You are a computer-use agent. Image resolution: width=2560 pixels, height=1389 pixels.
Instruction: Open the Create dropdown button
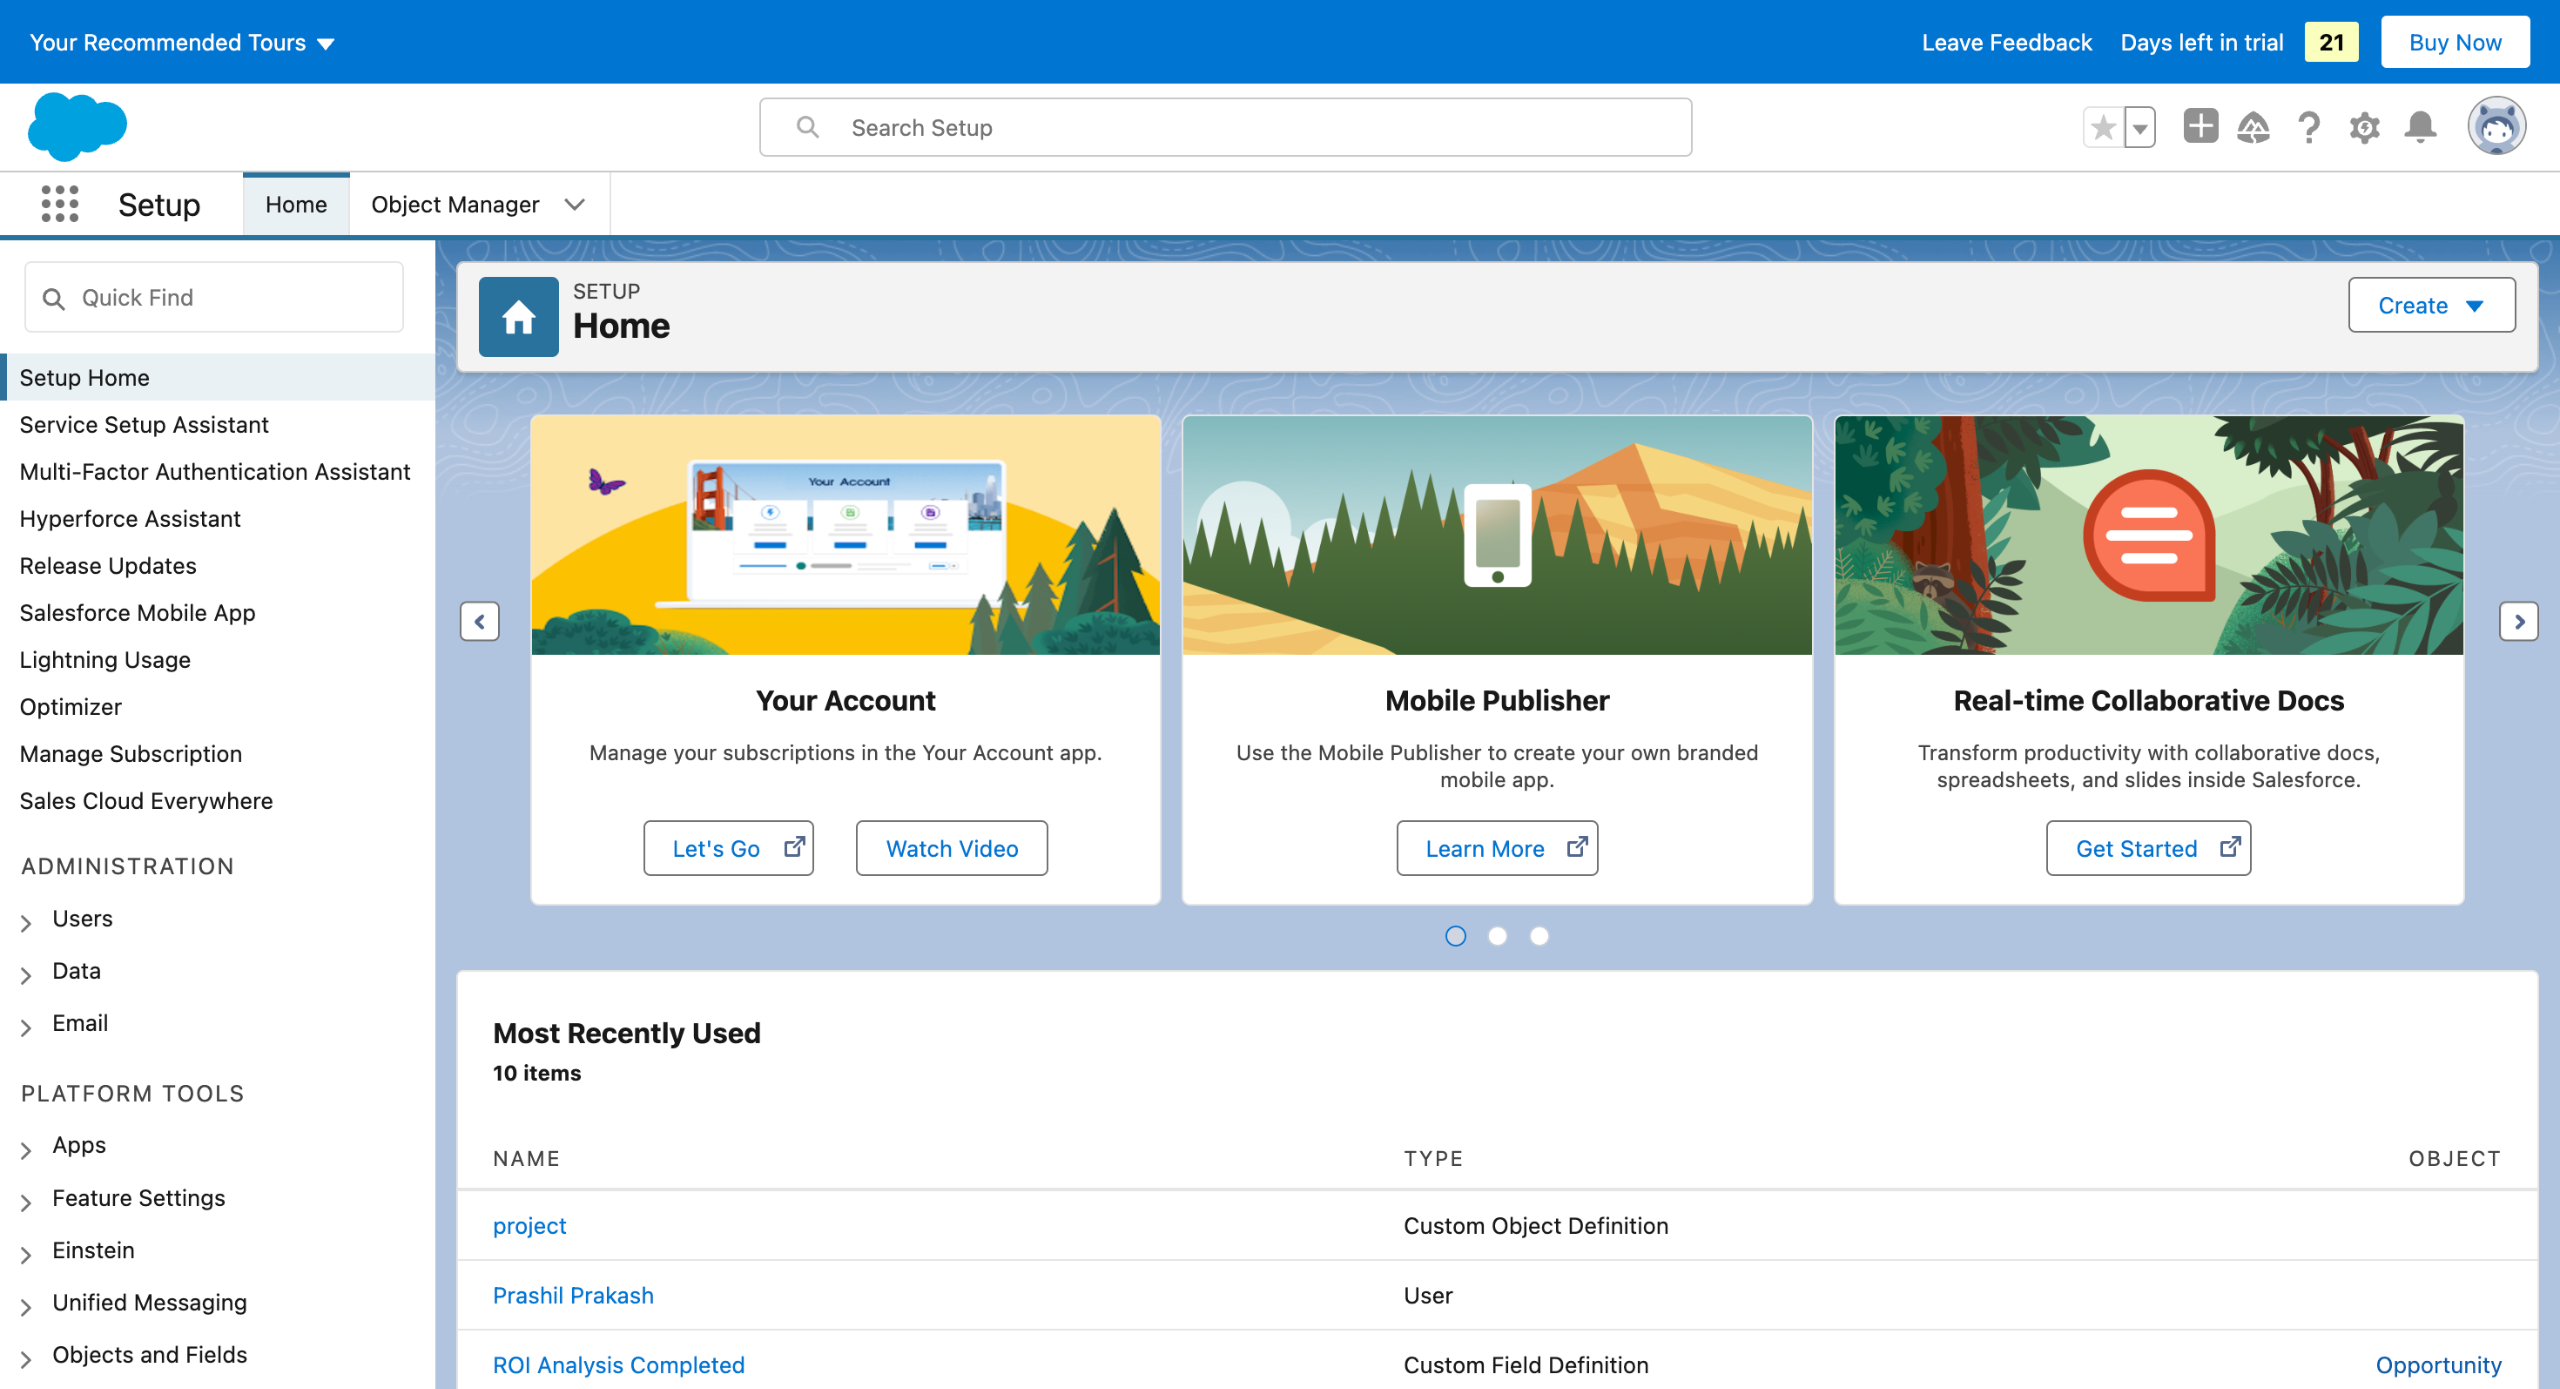click(2432, 305)
